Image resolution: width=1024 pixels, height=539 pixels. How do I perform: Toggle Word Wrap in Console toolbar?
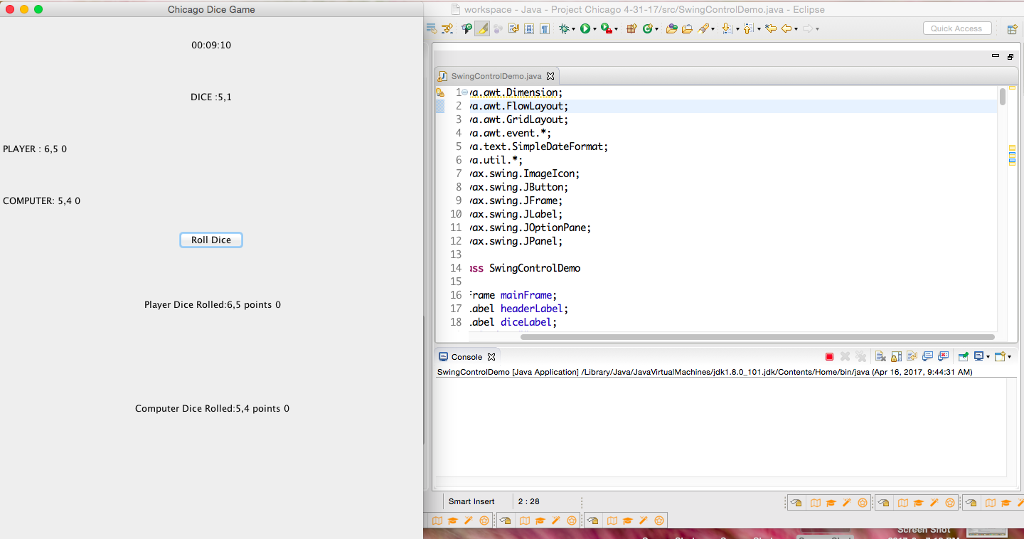tap(912, 357)
